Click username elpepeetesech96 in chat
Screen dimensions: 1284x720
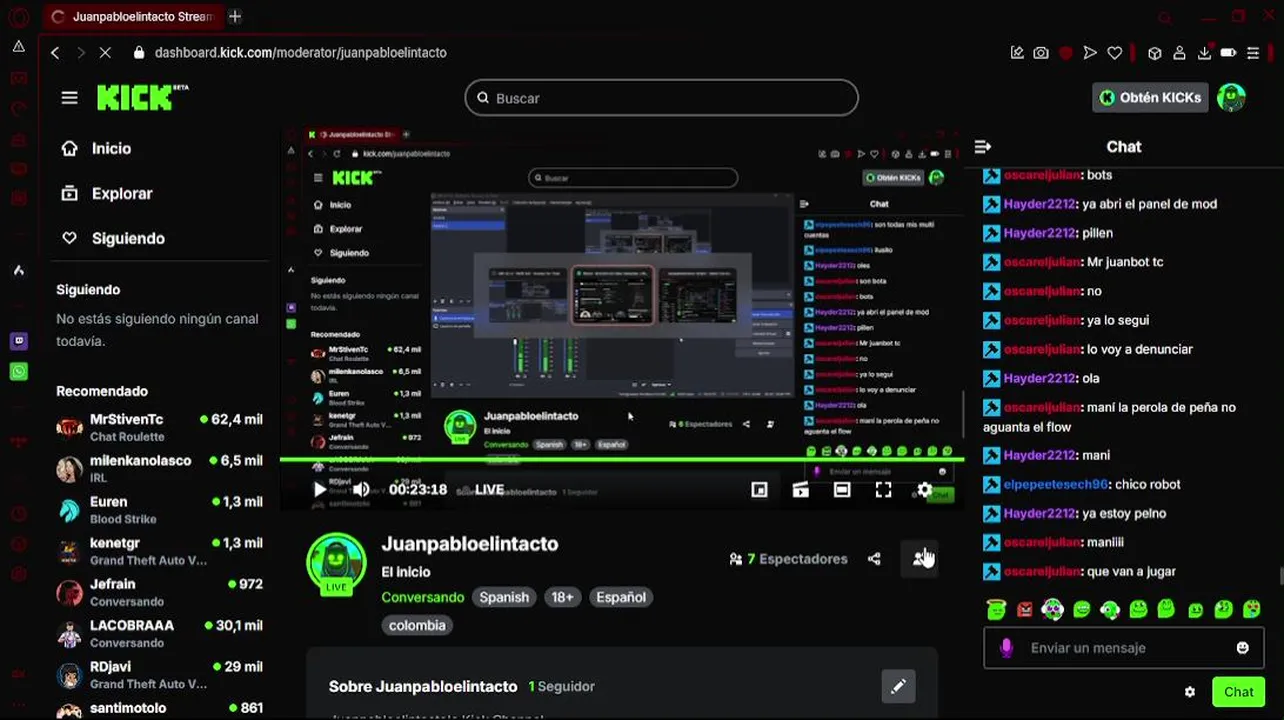click(x=1055, y=484)
